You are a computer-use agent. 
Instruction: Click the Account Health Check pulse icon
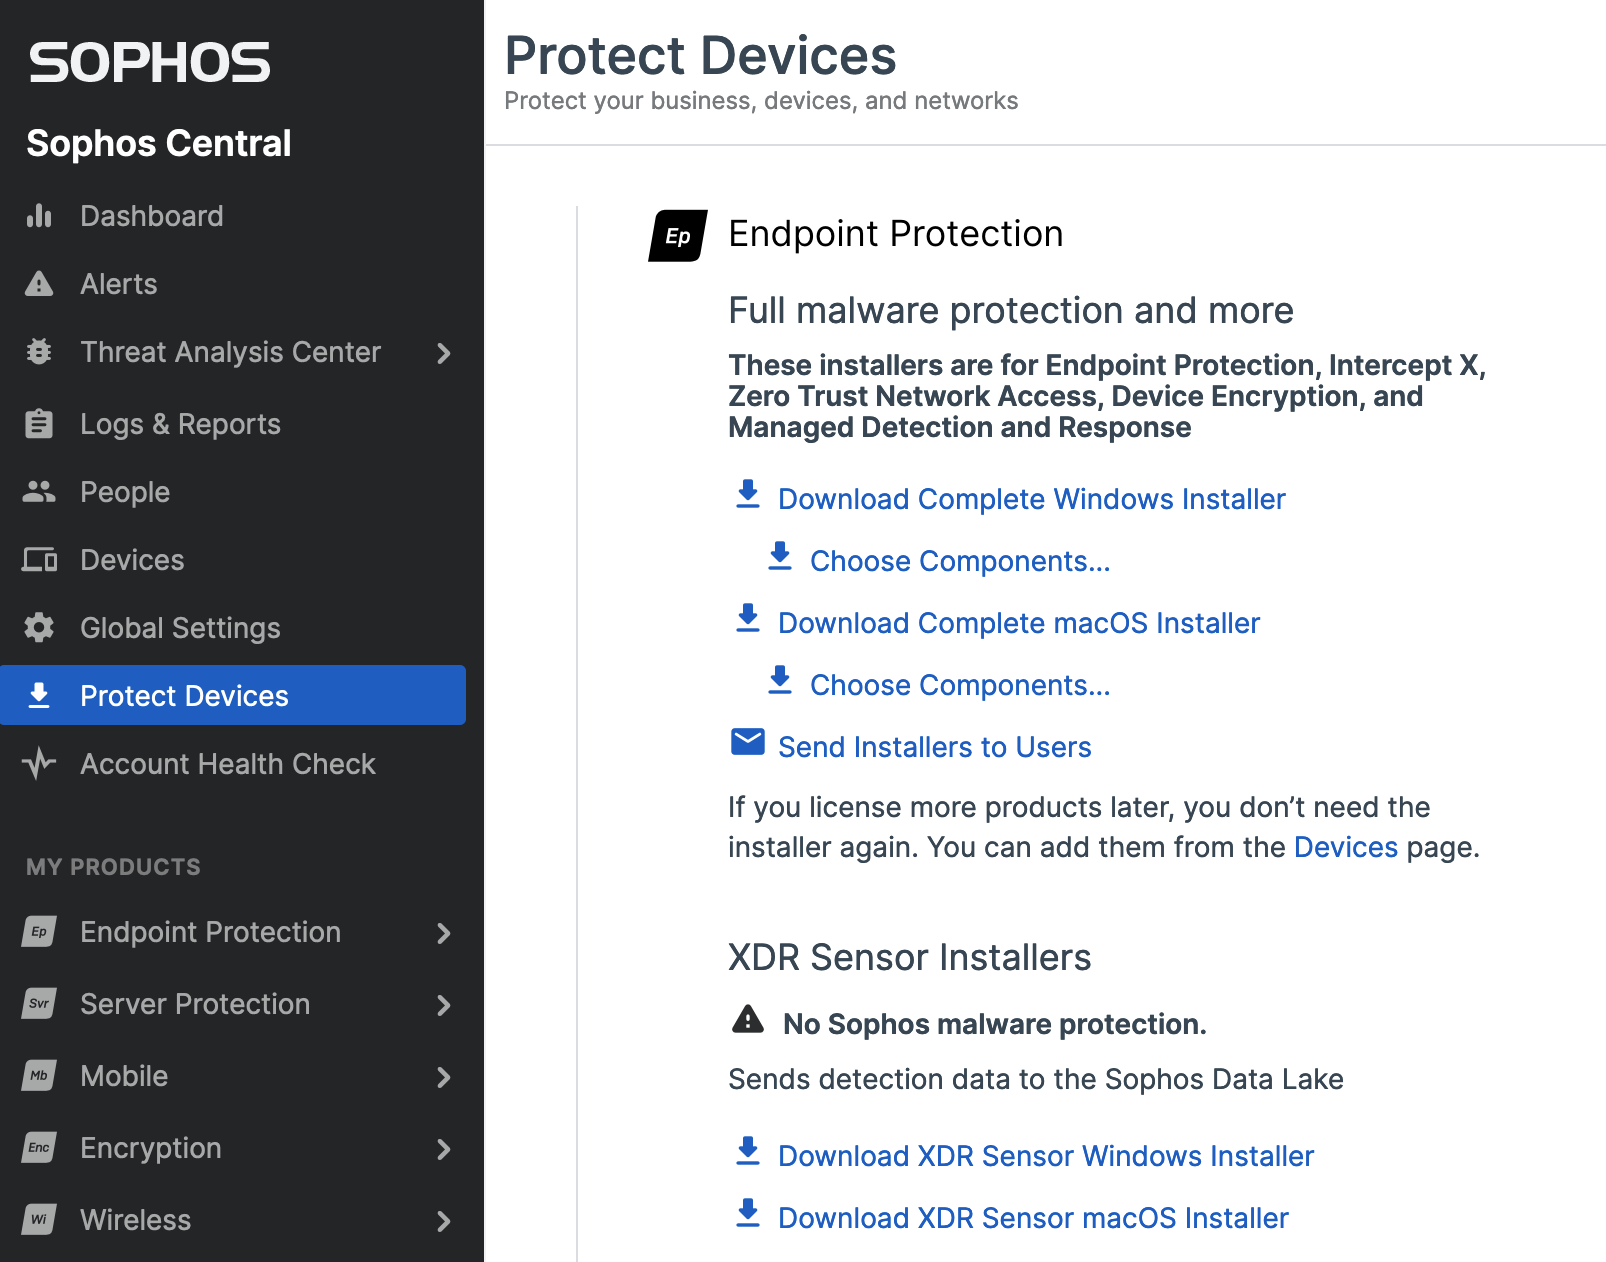pos(39,764)
